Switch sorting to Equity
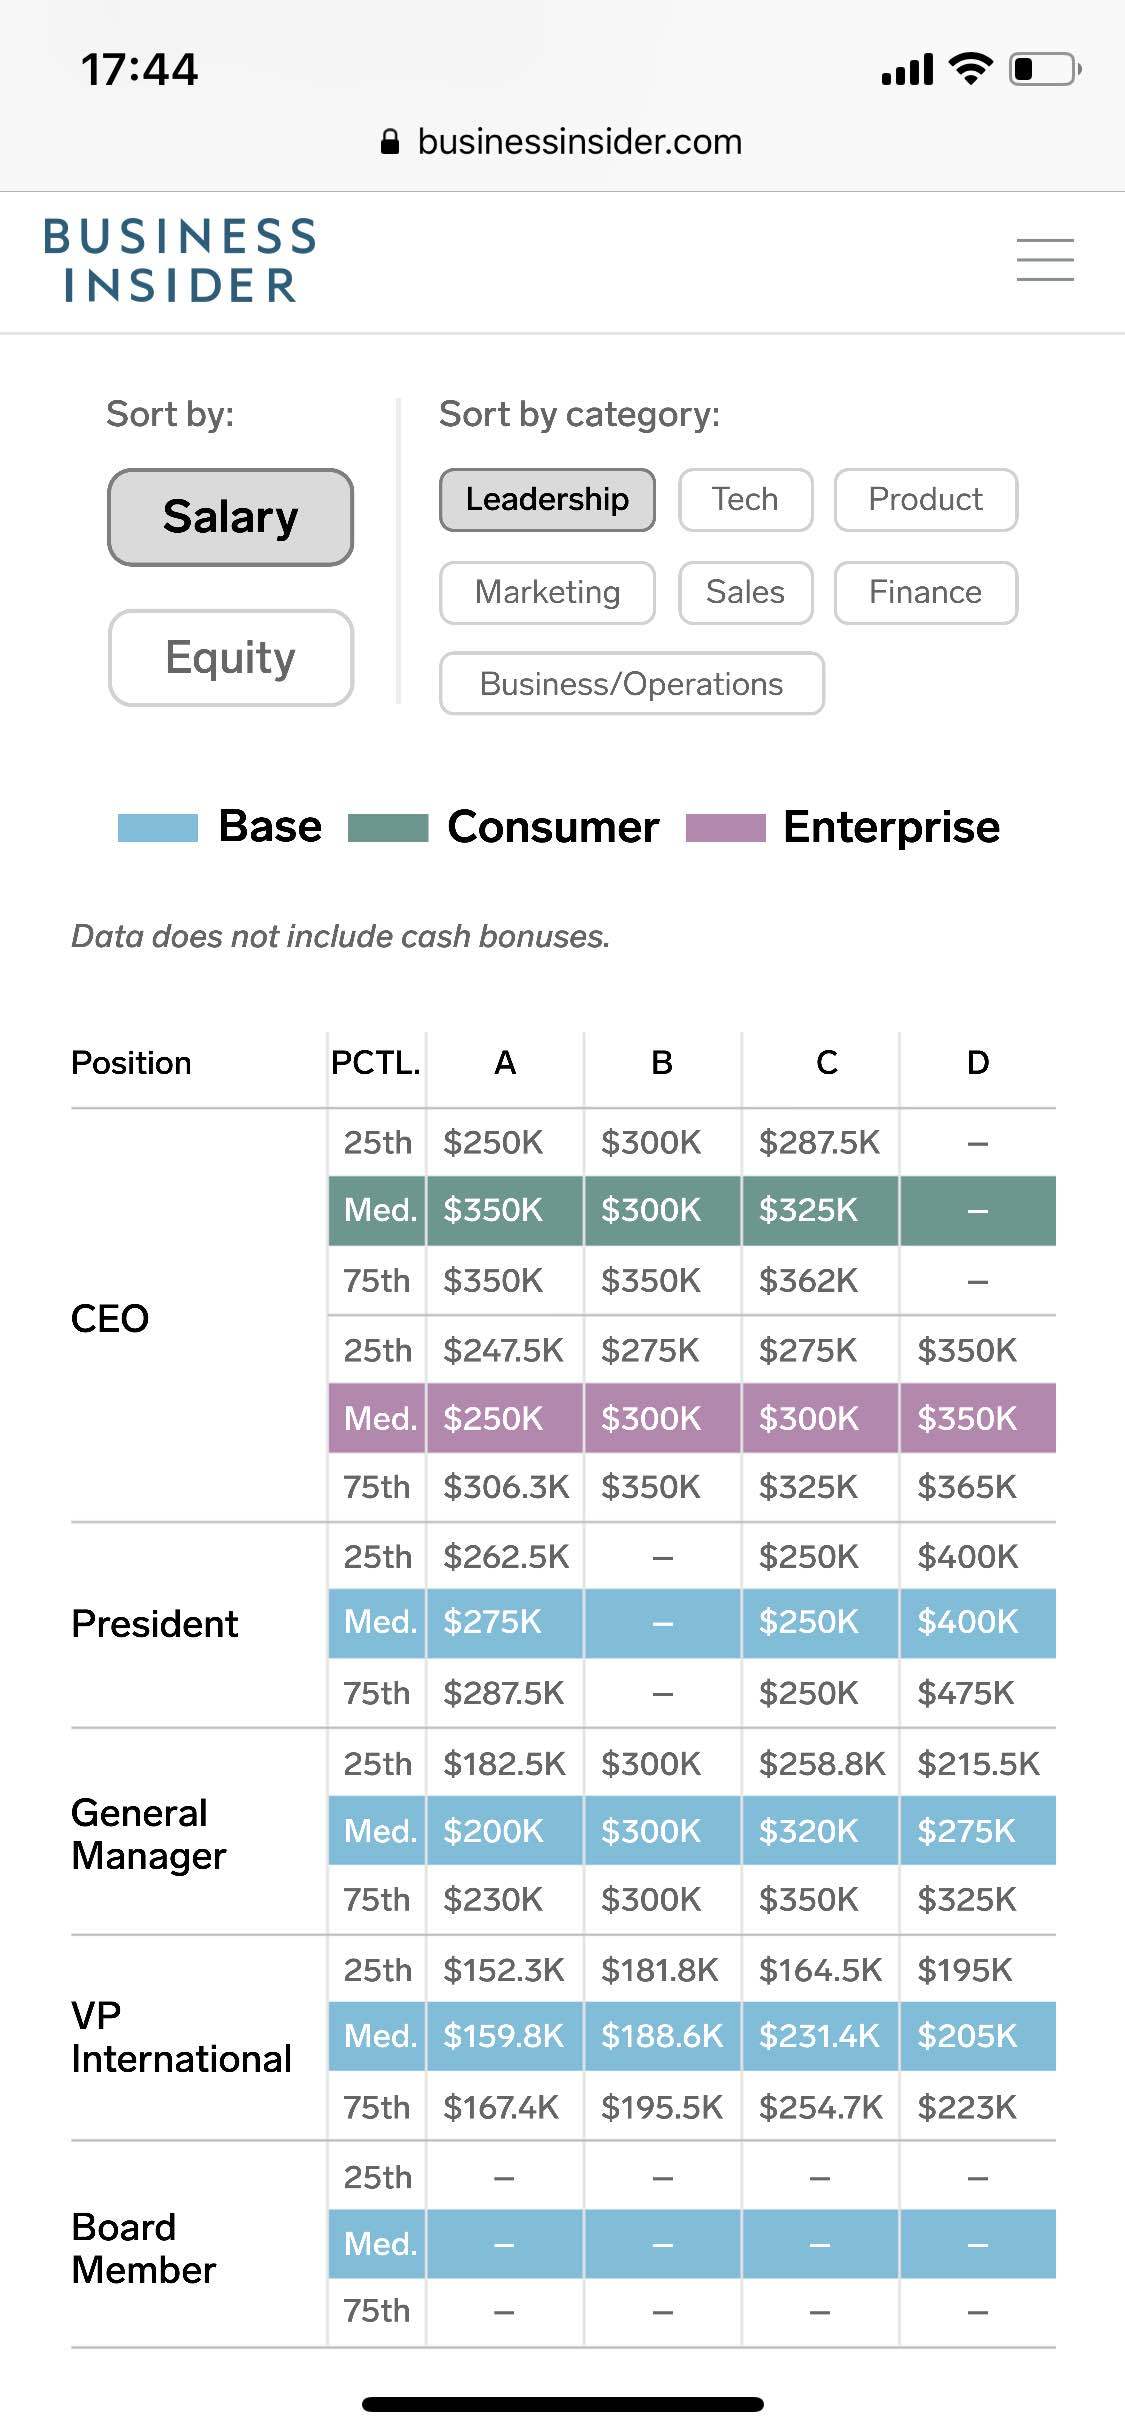Viewport: 1125px width, 2436px height. 230,657
